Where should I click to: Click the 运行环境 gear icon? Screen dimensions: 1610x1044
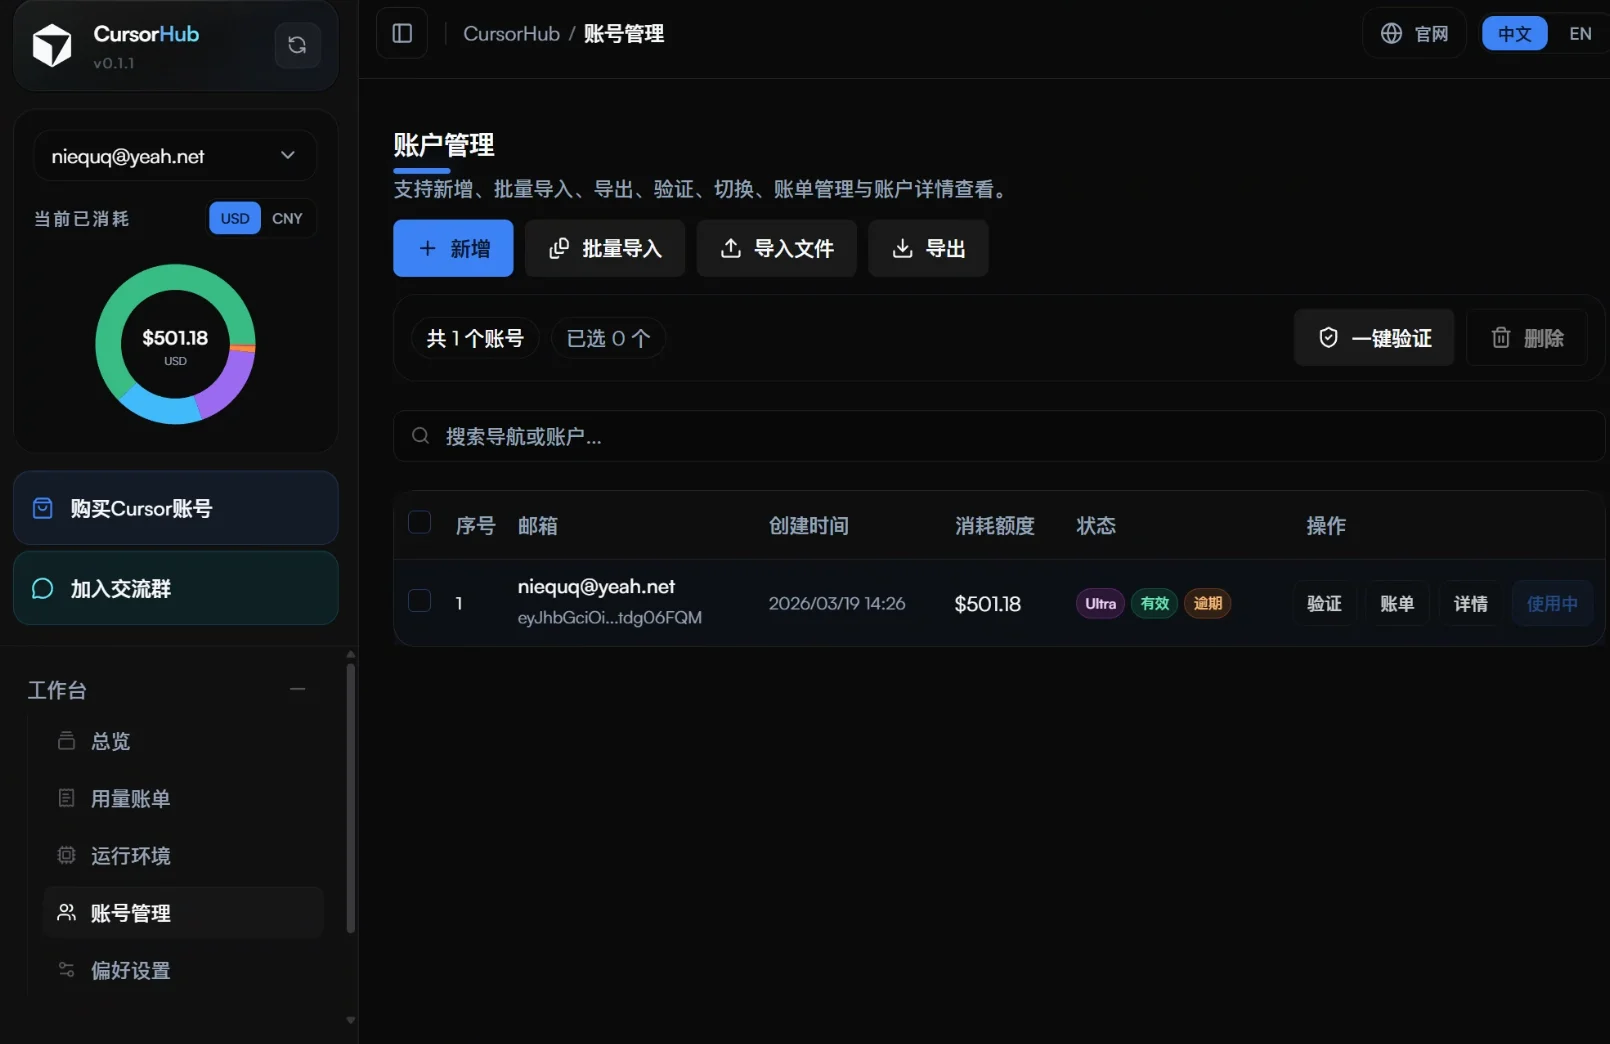pyautogui.click(x=66, y=855)
